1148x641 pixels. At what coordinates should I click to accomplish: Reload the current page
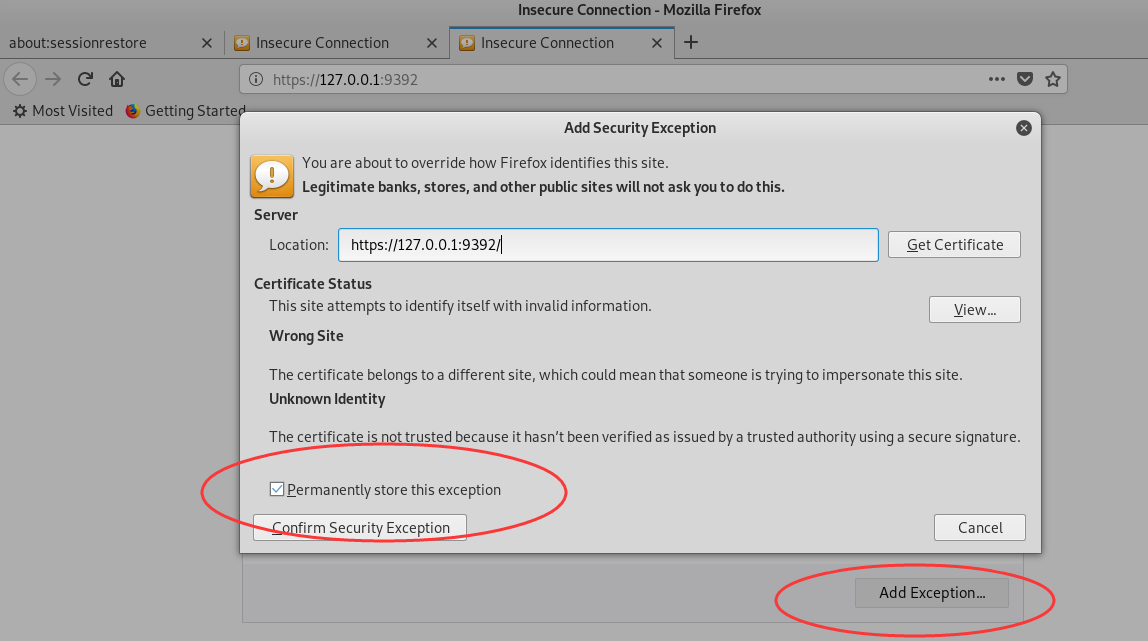tap(85, 79)
